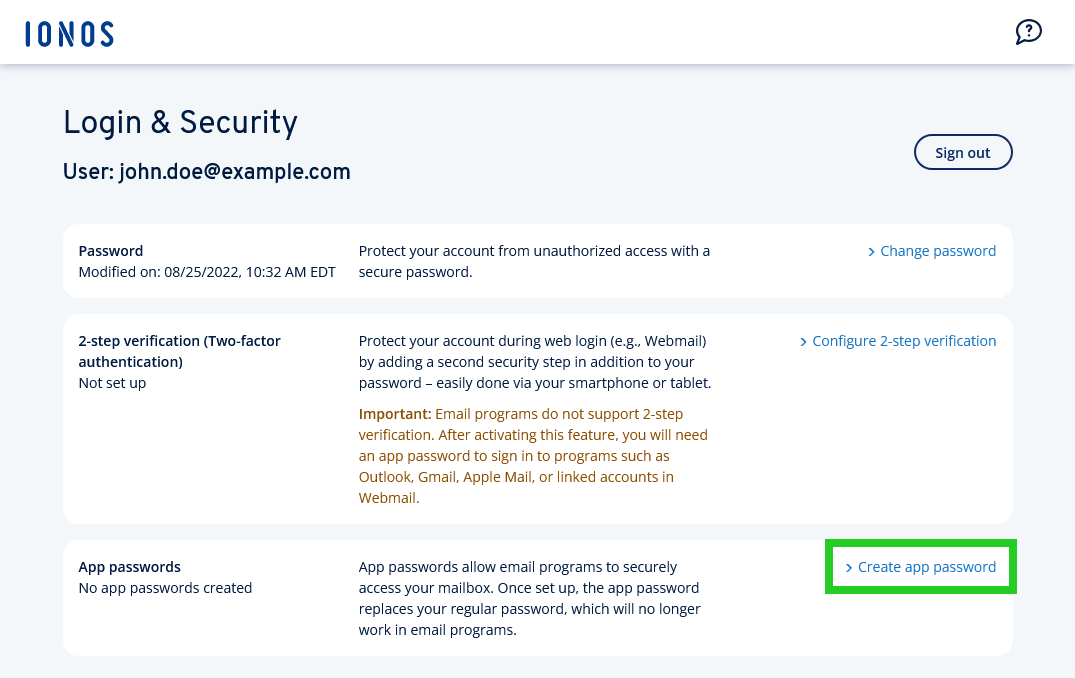Click the password modified date text
The width and height of the screenshot is (1075, 678).
click(206, 271)
